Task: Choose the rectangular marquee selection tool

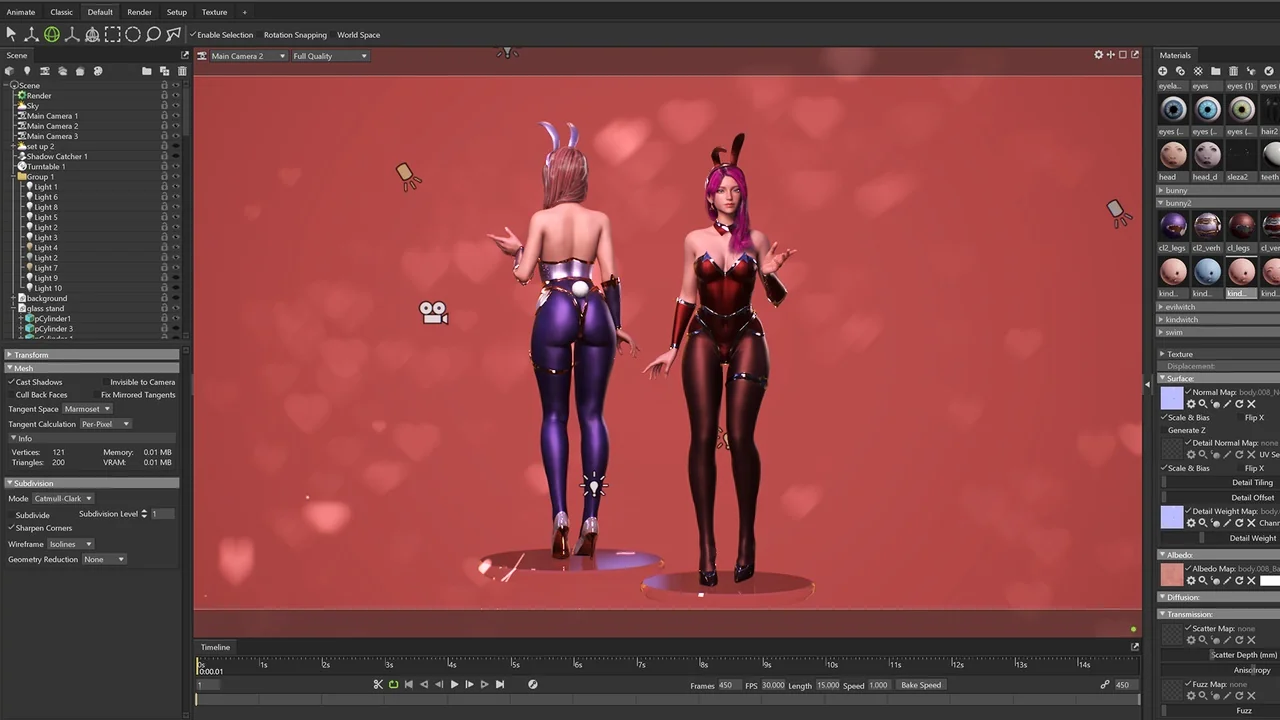Action: 113,34
